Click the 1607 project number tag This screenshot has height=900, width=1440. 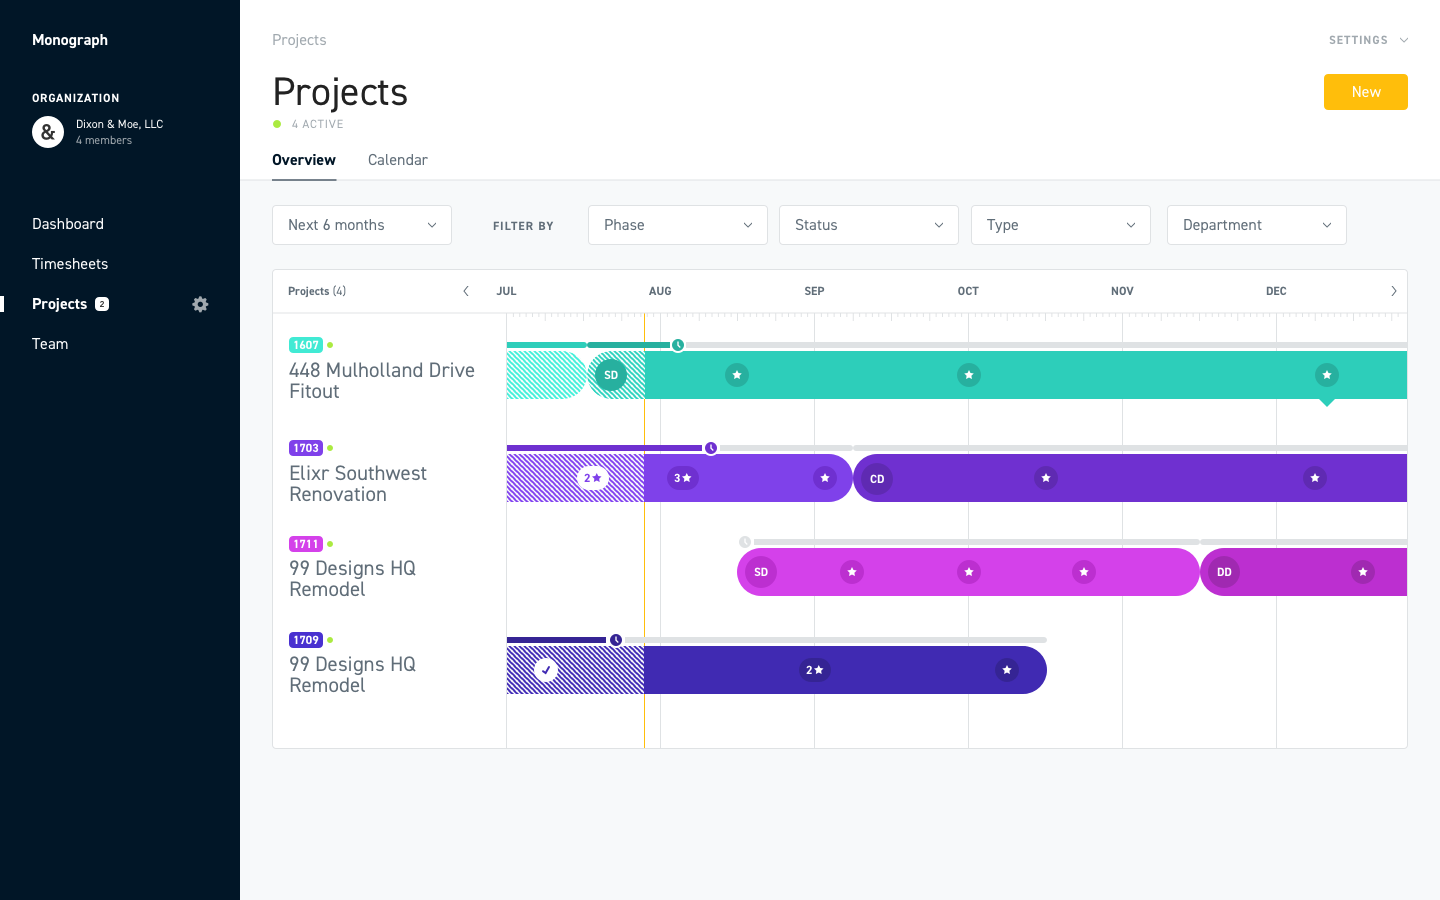(x=306, y=345)
